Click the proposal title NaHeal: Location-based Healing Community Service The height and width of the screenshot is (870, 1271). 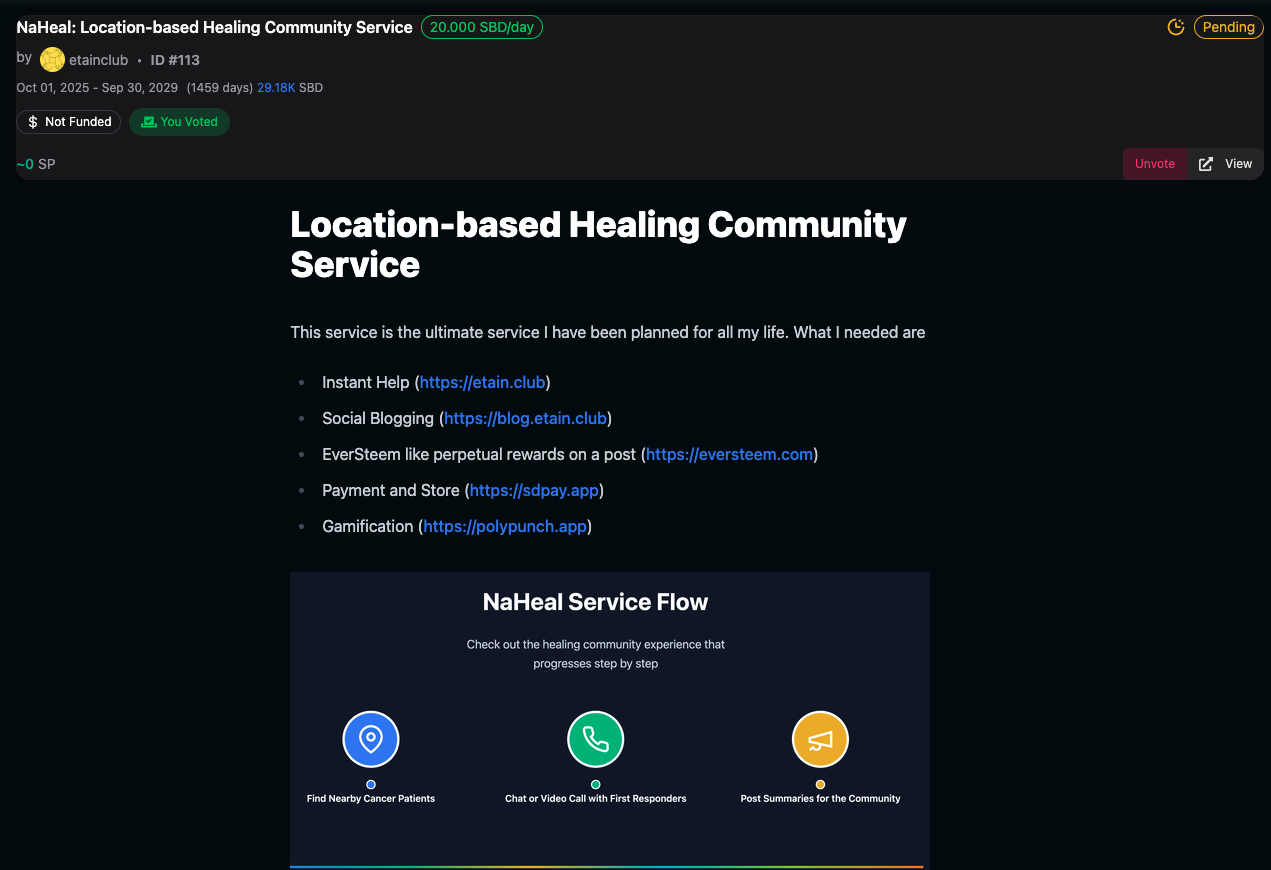click(214, 27)
